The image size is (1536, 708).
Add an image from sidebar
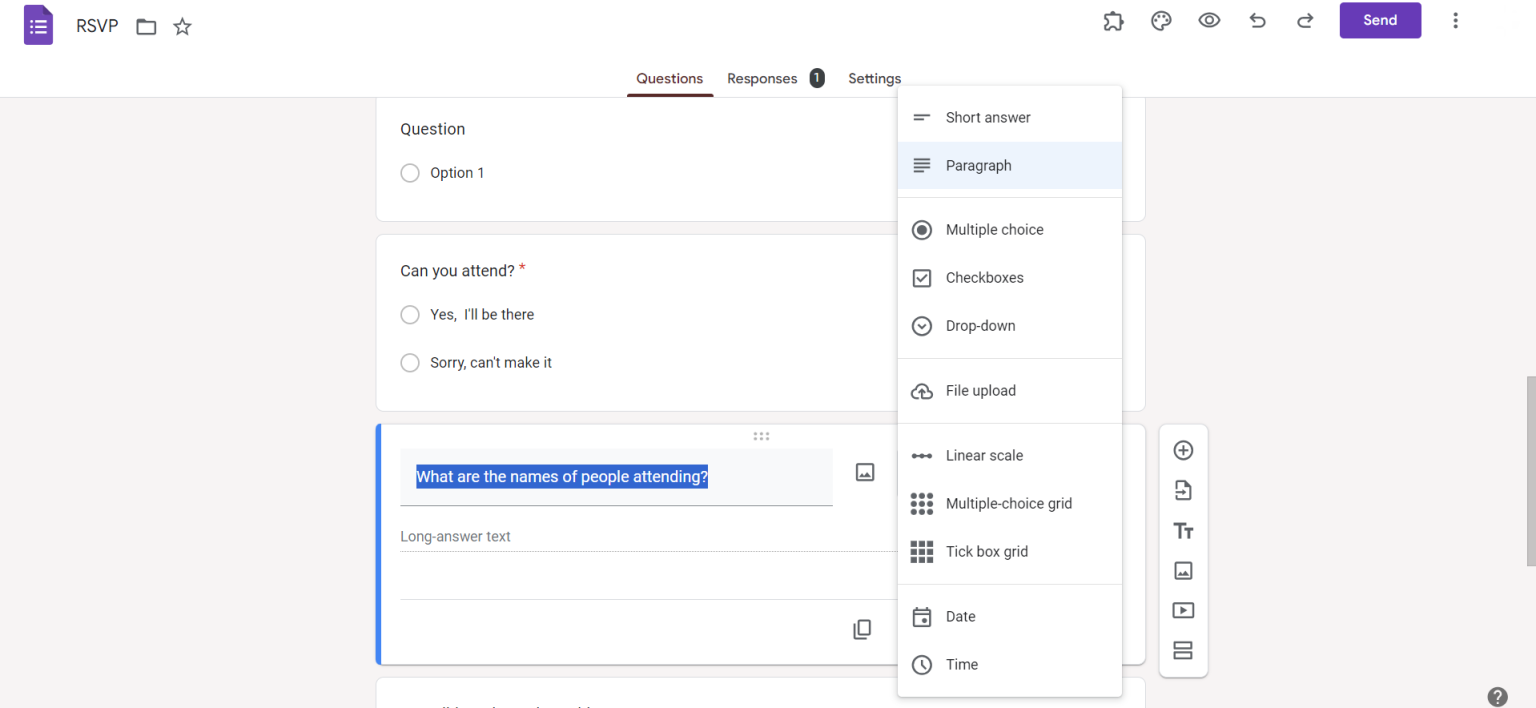pyautogui.click(x=1183, y=571)
